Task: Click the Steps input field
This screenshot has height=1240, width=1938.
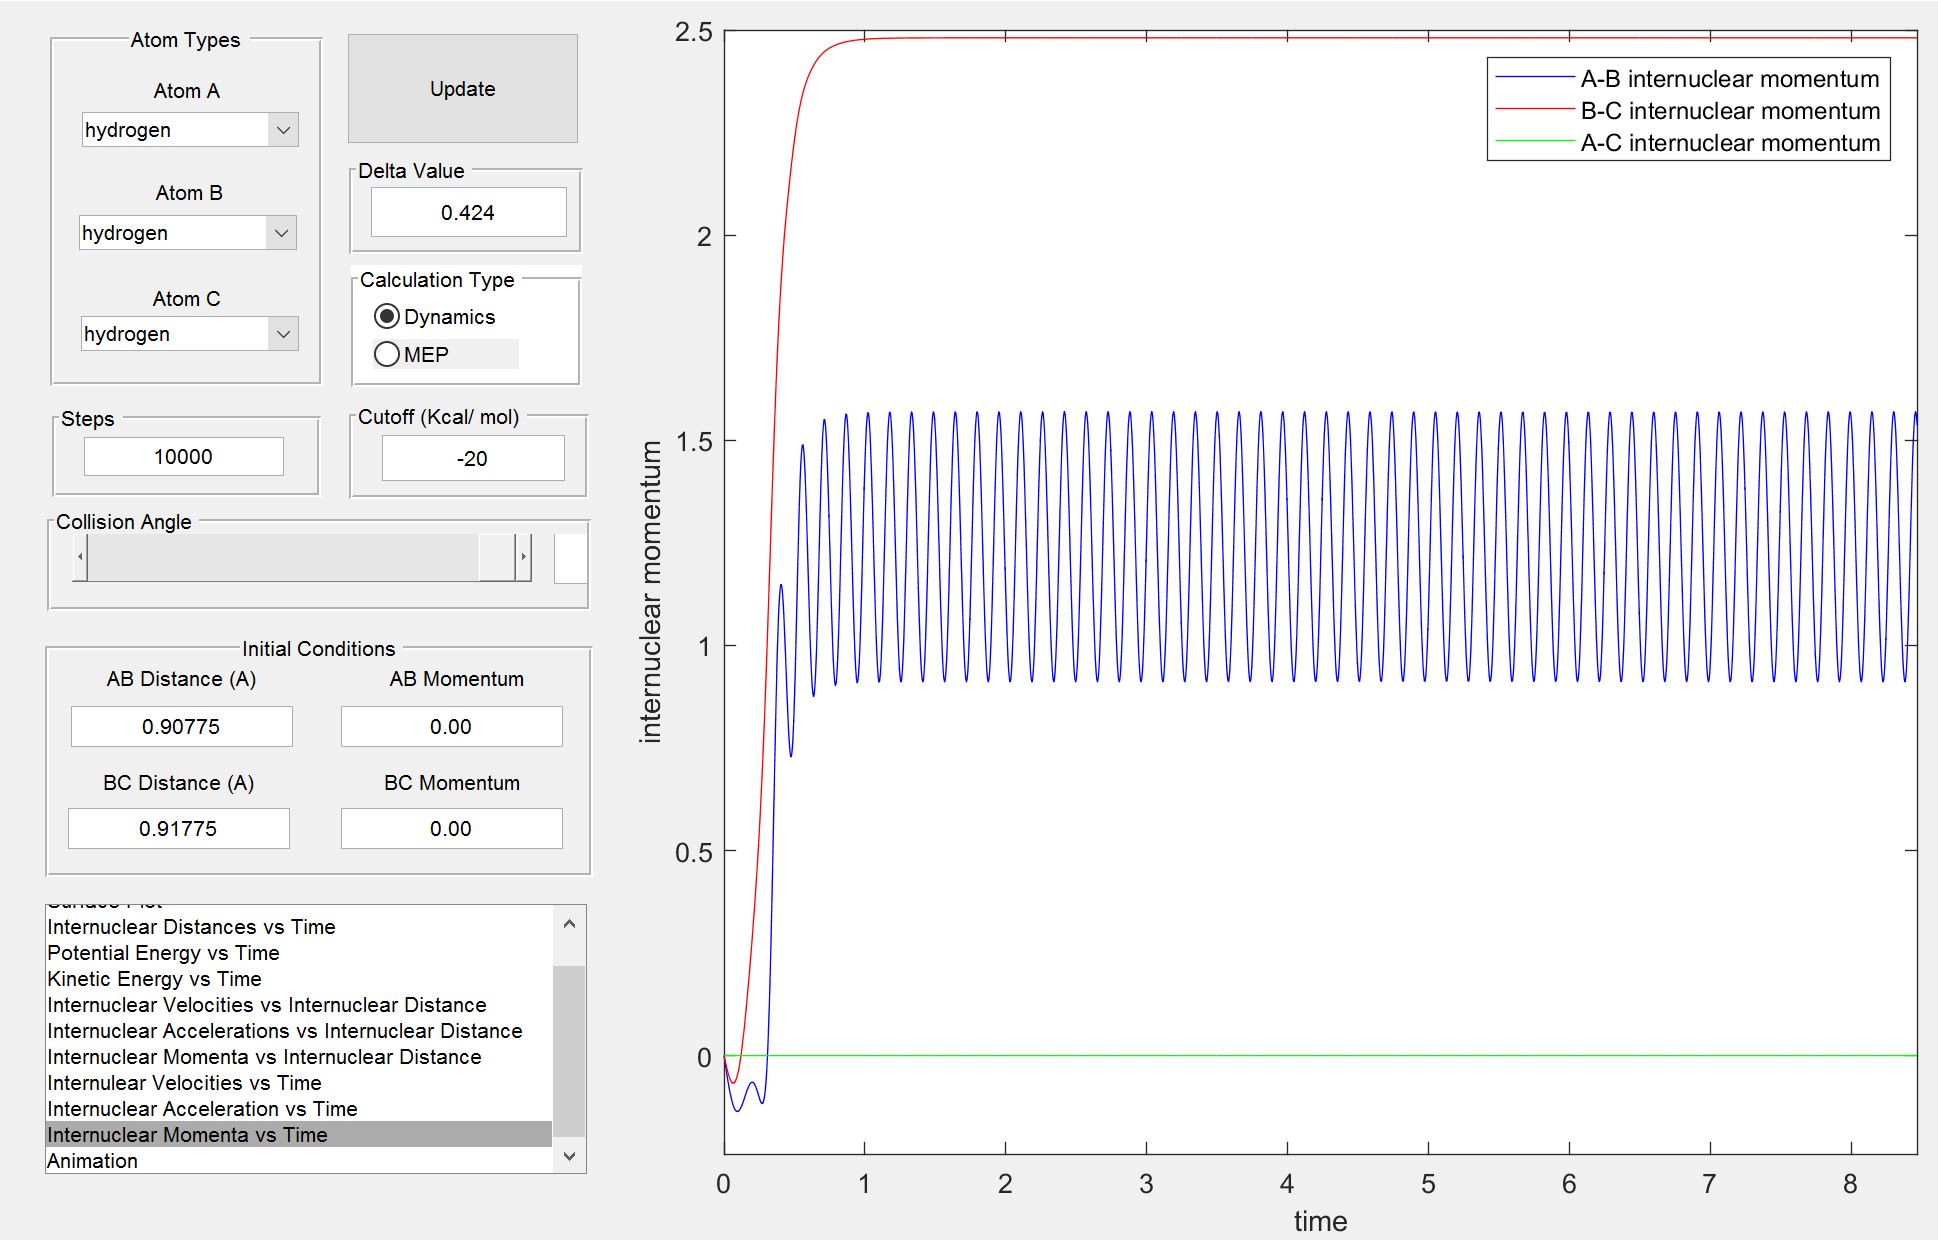Action: [183, 457]
